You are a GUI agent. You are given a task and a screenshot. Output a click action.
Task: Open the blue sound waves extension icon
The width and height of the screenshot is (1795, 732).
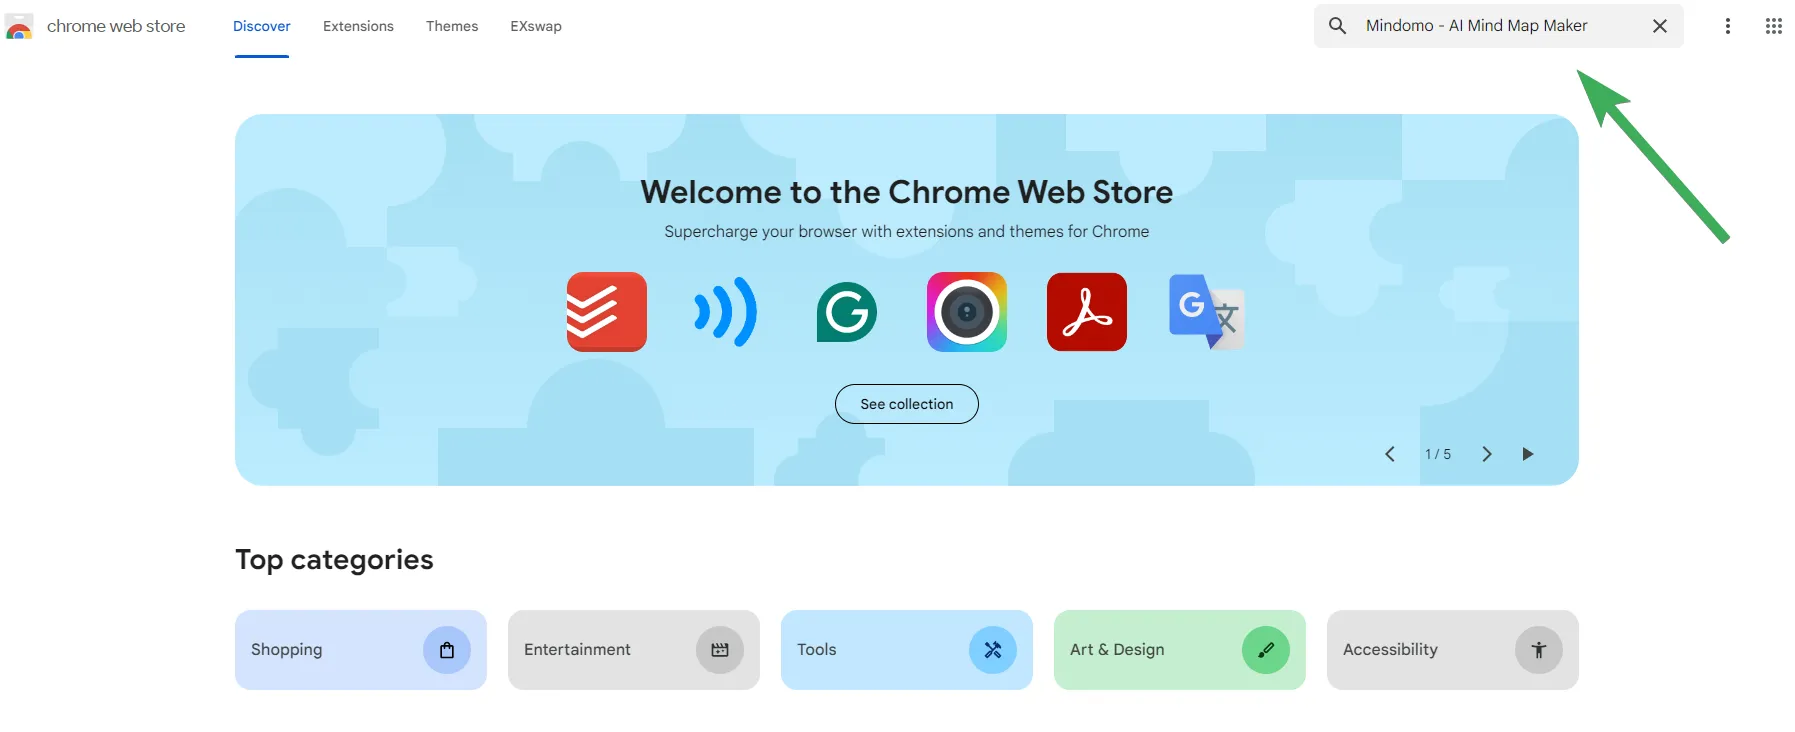pos(726,312)
